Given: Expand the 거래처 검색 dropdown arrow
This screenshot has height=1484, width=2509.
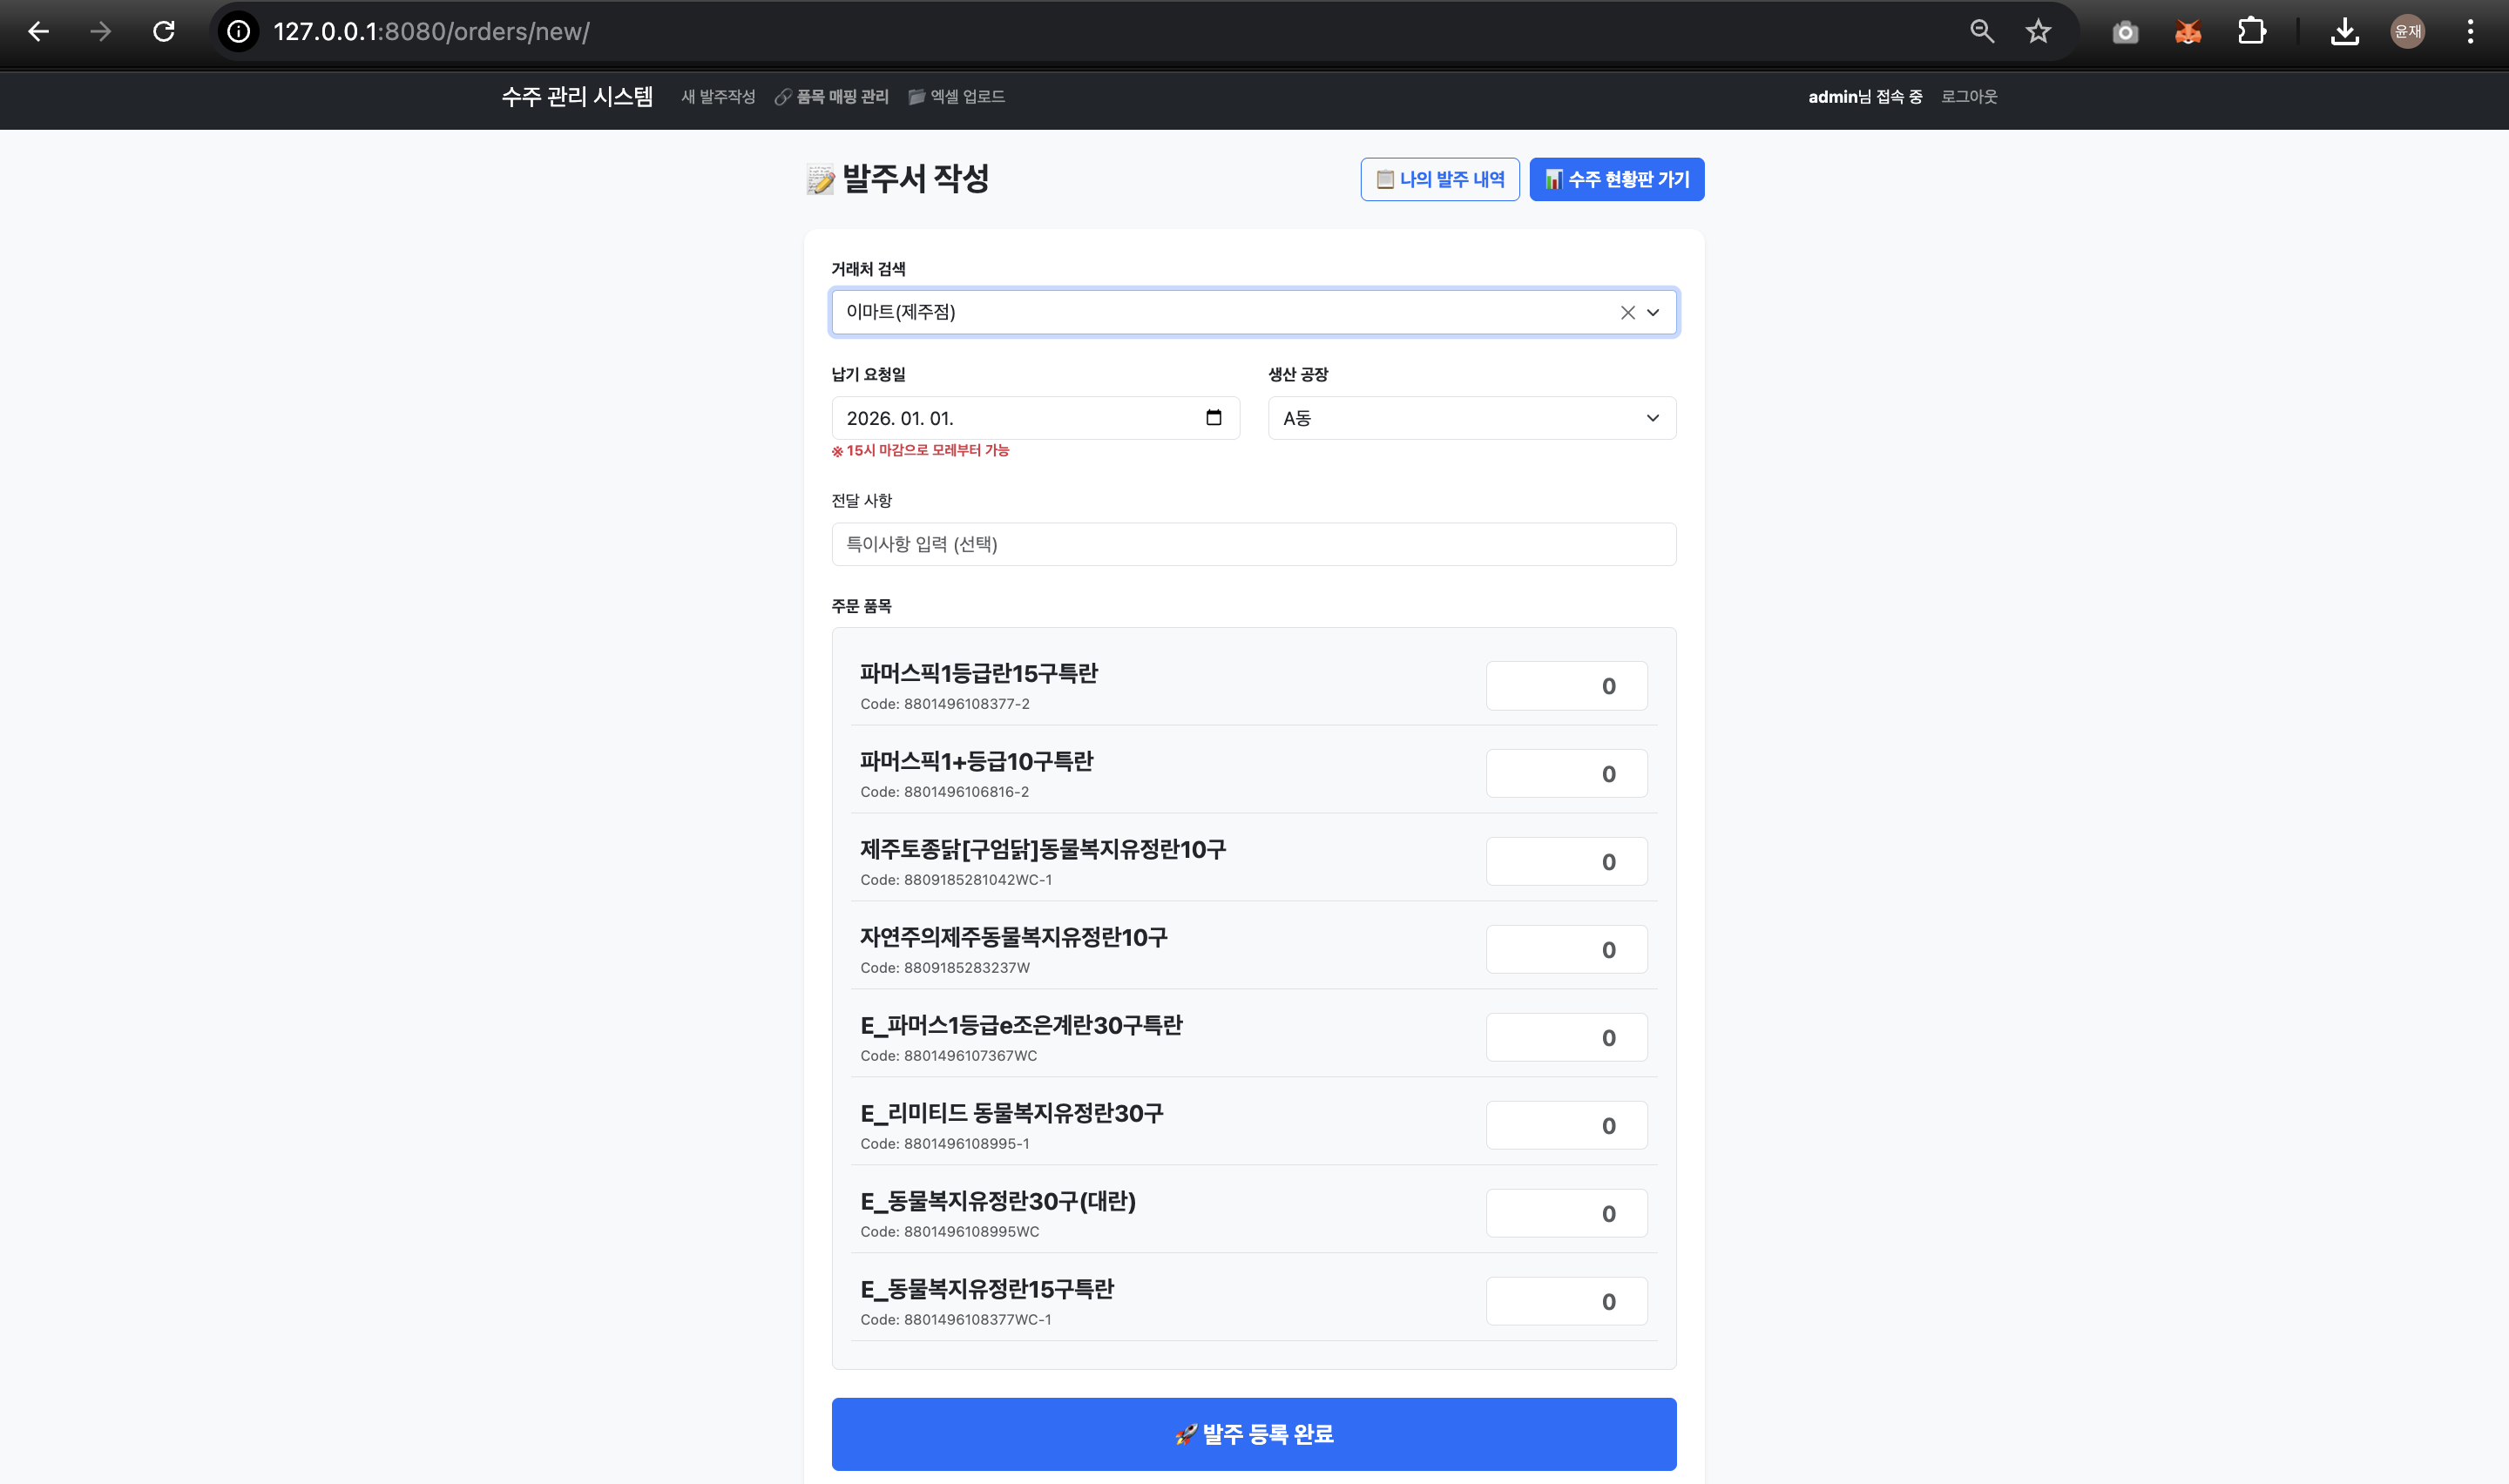Looking at the screenshot, I should coord(1653,313).
